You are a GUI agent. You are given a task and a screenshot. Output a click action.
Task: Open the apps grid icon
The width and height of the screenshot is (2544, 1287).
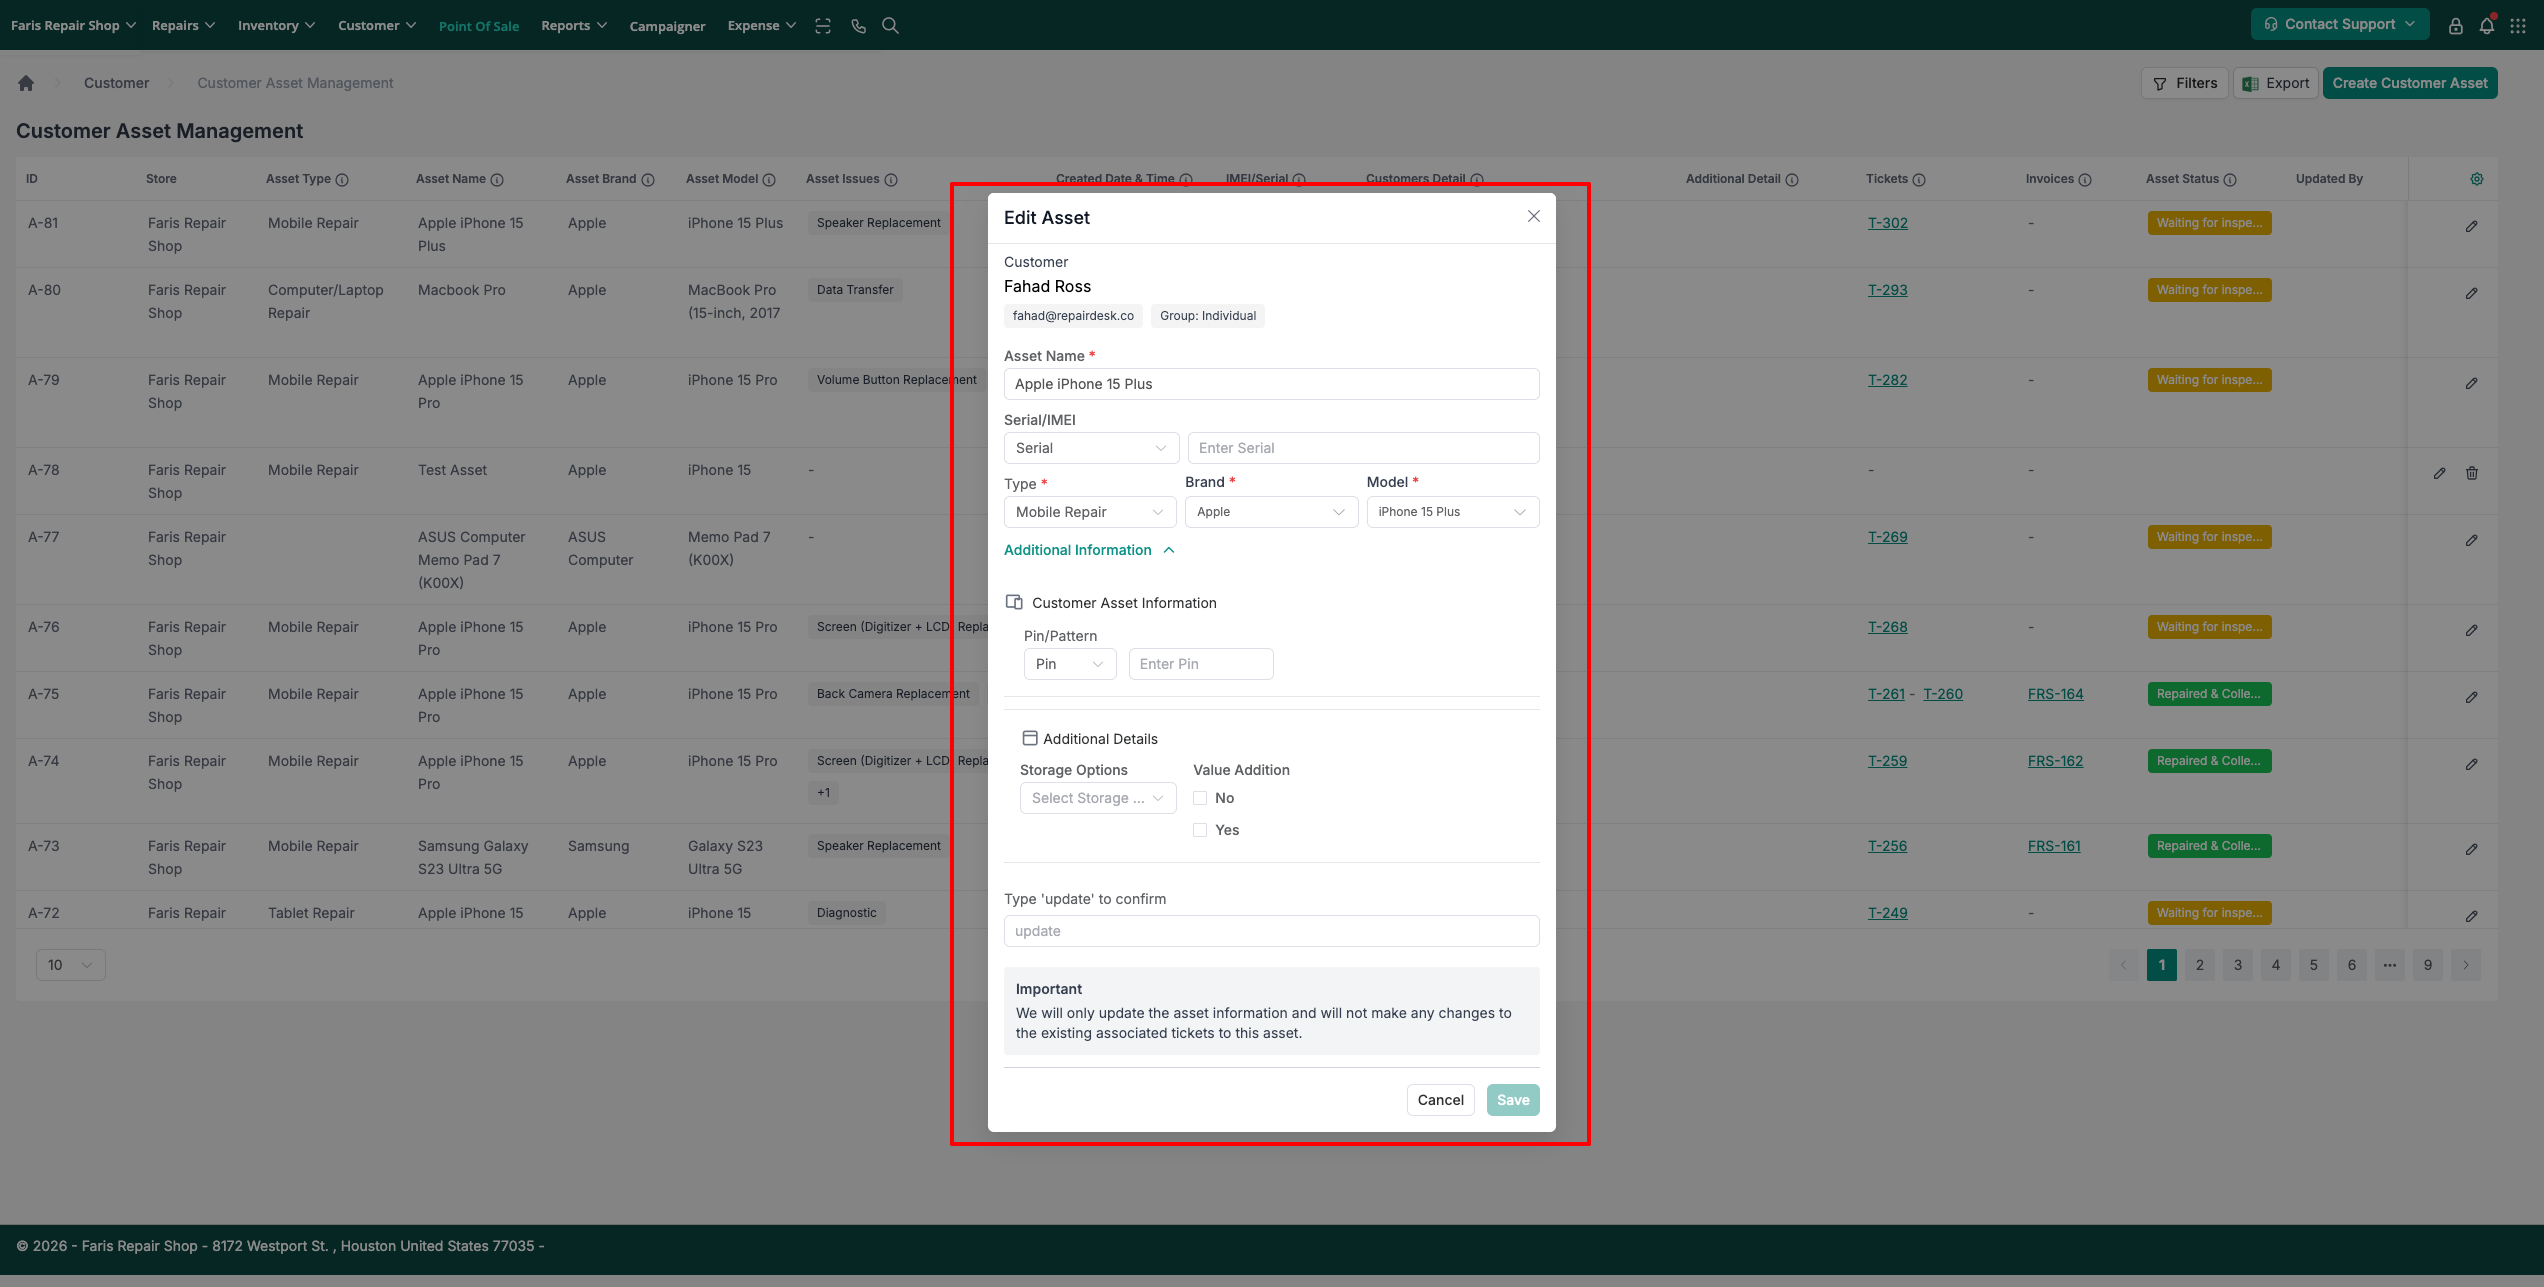[2518, 26]
